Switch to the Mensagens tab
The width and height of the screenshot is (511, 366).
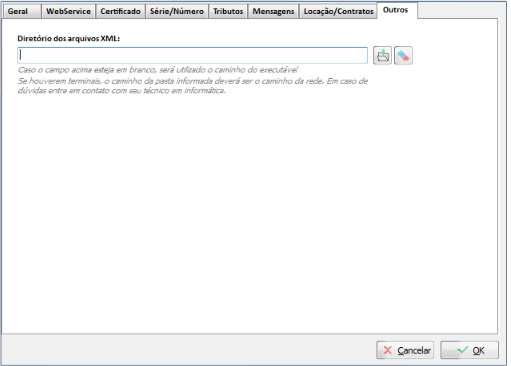pyautogui.click(x=273, y=11)
